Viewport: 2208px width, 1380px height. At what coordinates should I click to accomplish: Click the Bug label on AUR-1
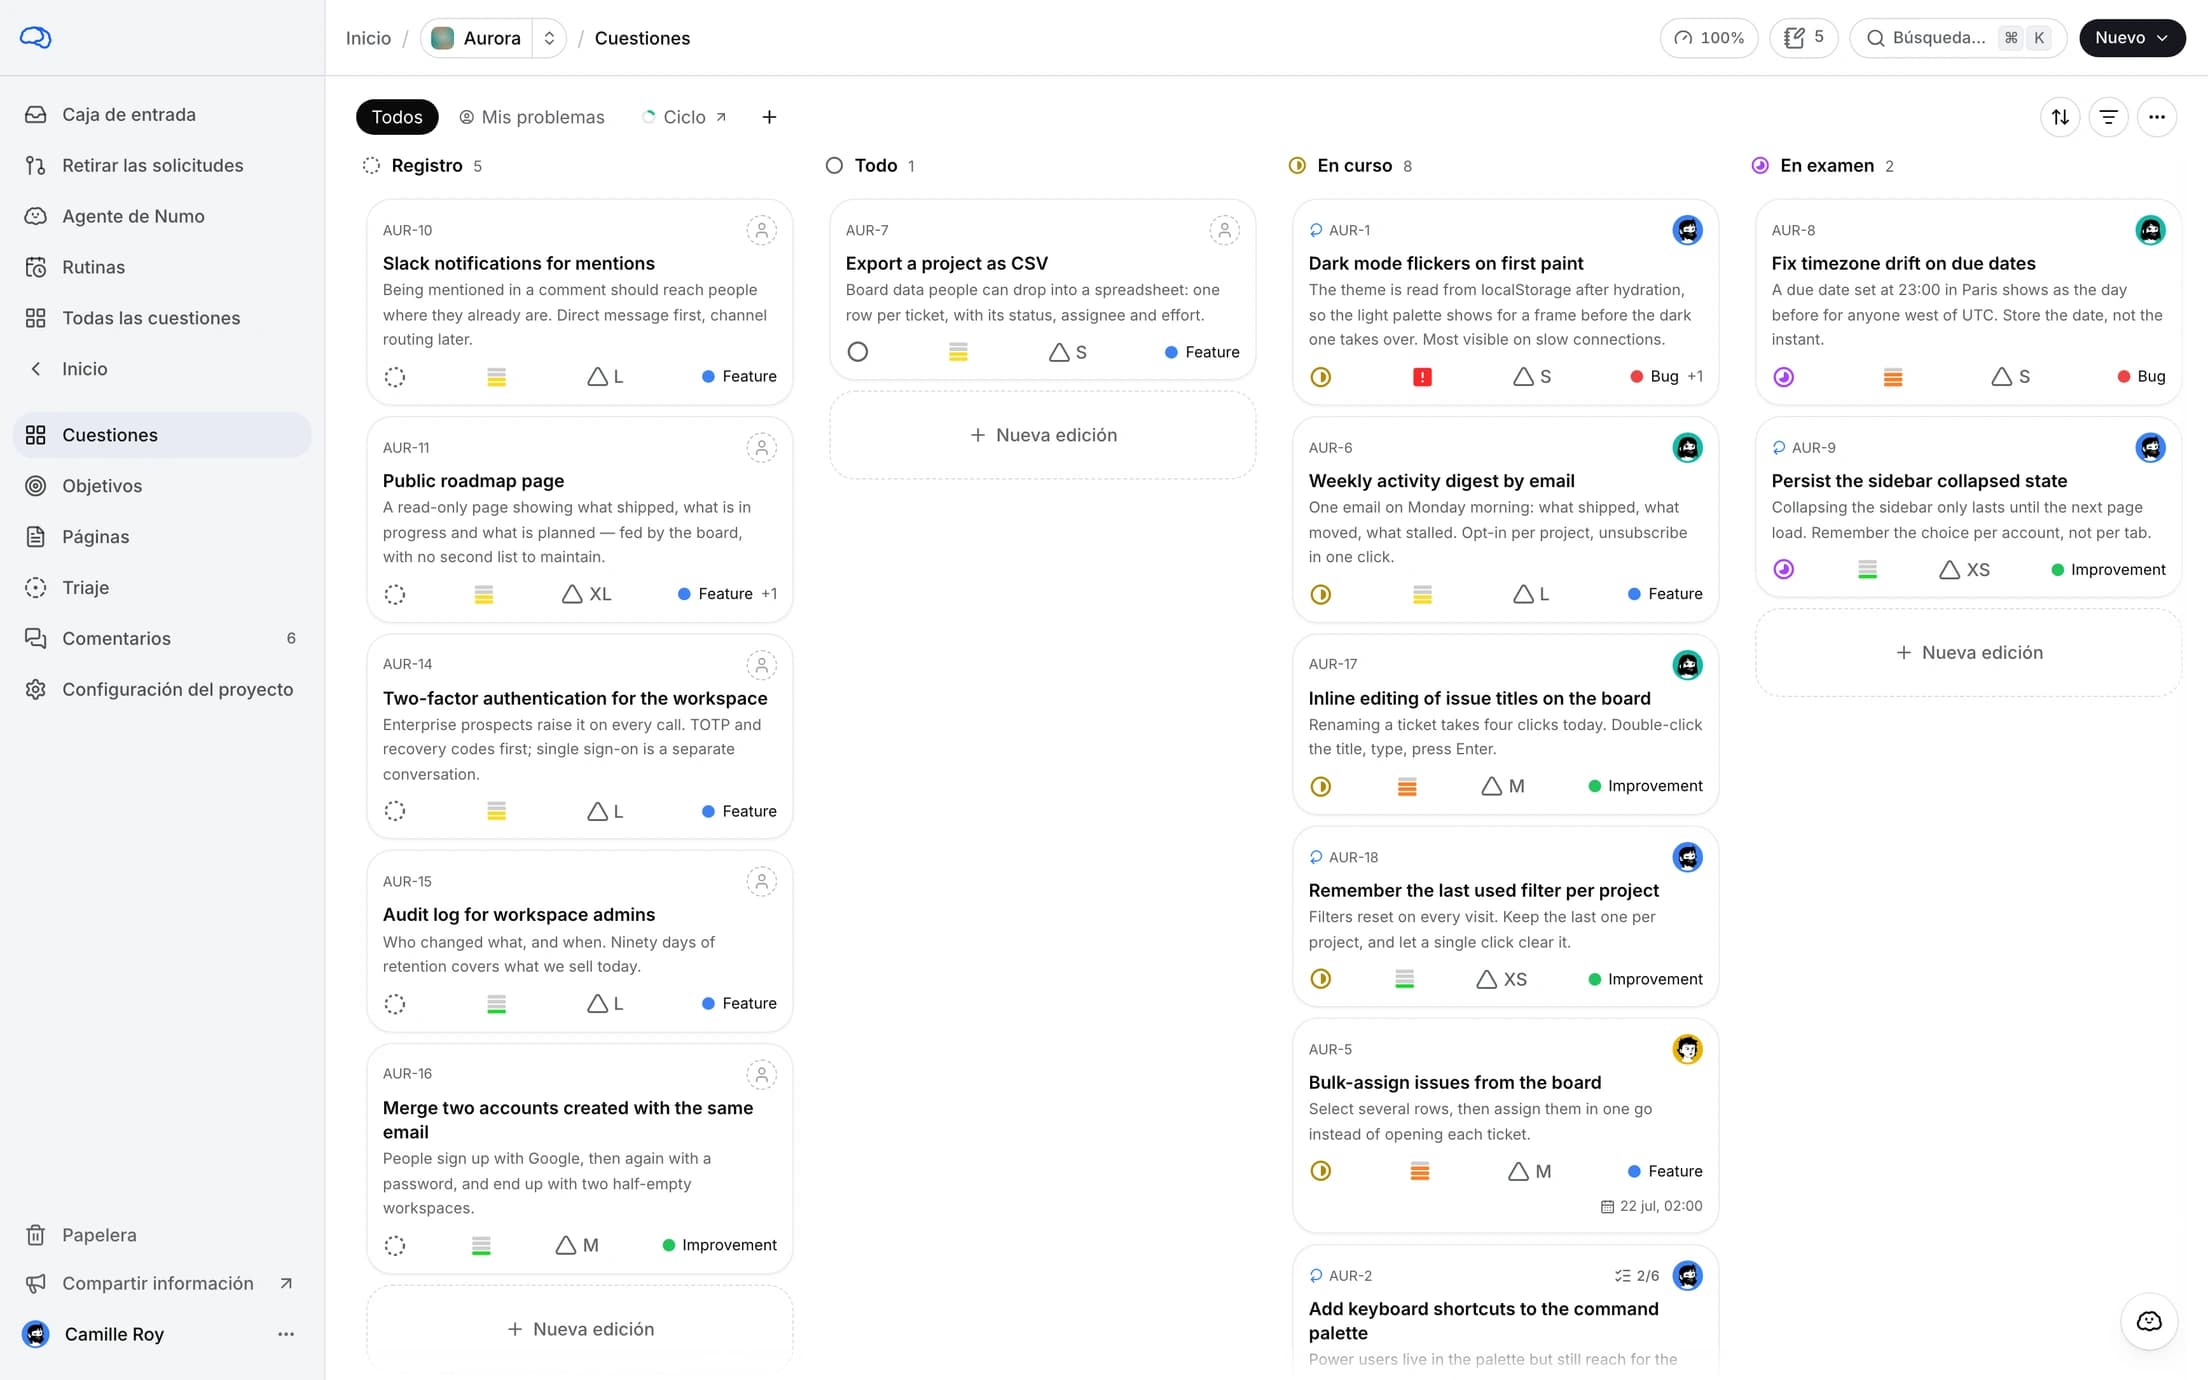(1655, 377)
